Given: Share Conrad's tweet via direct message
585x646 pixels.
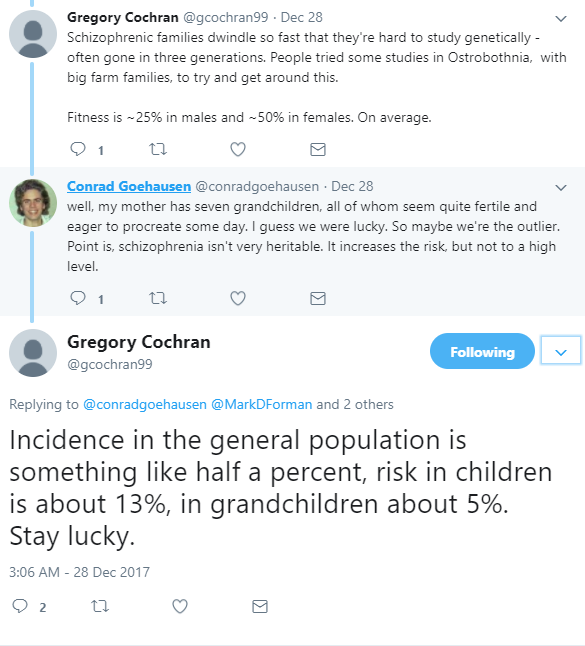Looking at the screenshot, I should [x=318, y=298].
